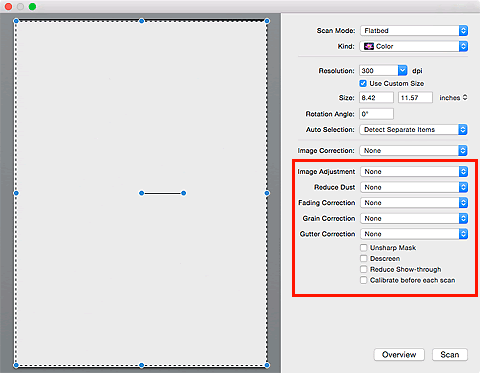
Task: Enable the Unsharp Mask checkbox
Action: 363,248
